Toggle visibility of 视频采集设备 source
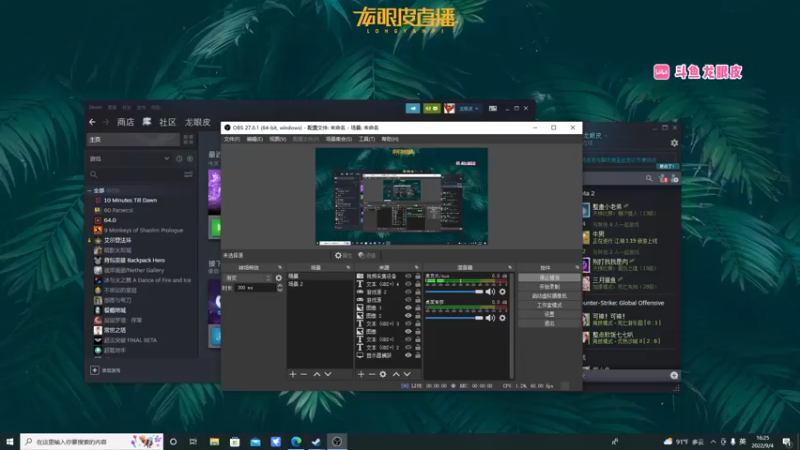The image size is (800, 450). point(408,276)
